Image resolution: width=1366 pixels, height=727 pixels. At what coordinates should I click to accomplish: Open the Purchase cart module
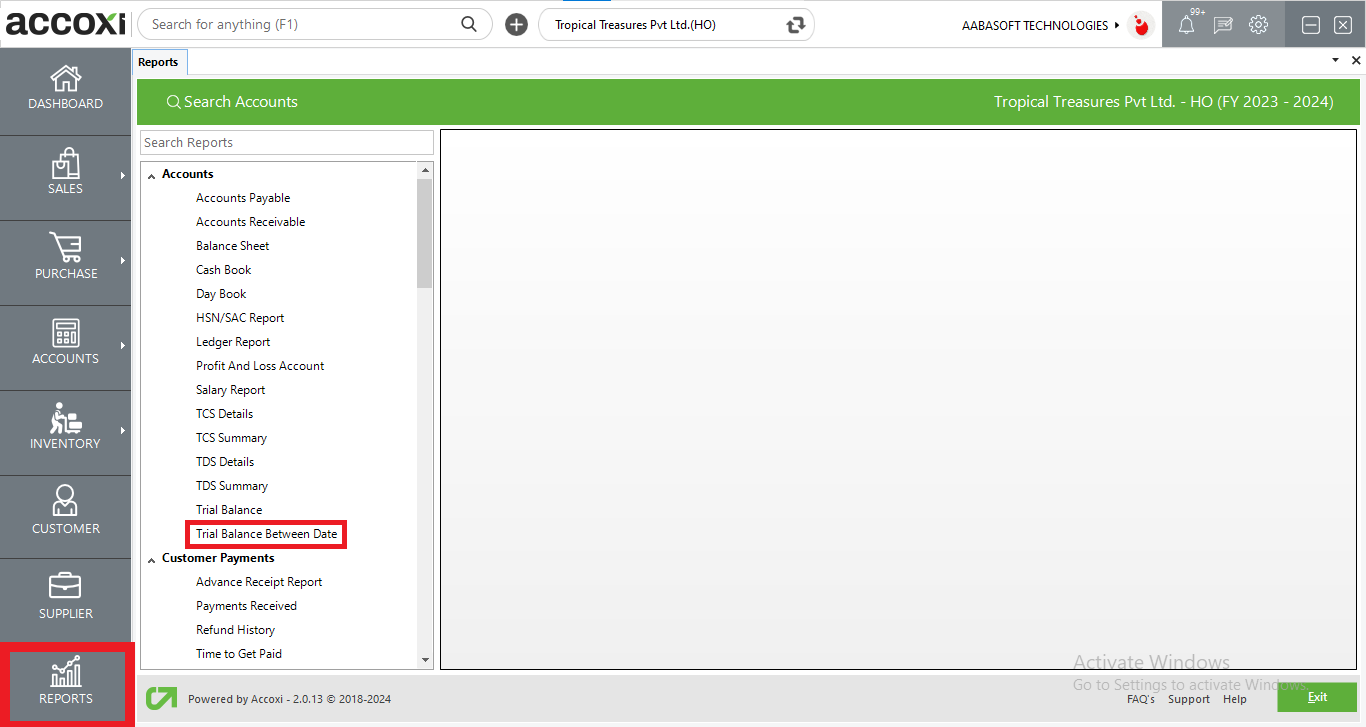coord(65,249)
